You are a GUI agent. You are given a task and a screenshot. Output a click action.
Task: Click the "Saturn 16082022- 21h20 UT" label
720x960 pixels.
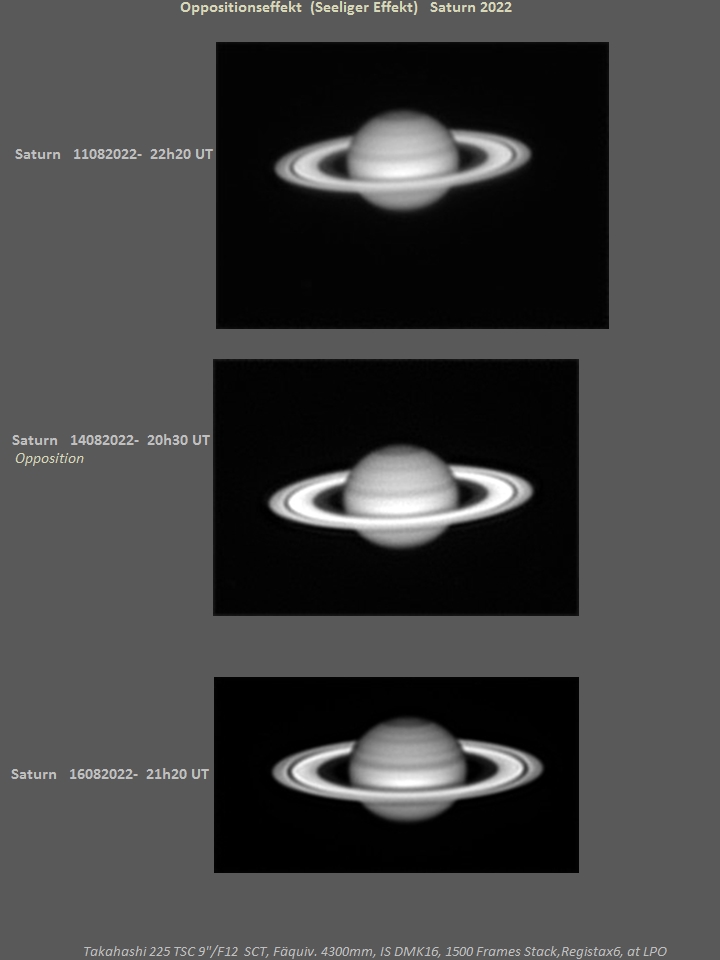click(110, 774)
